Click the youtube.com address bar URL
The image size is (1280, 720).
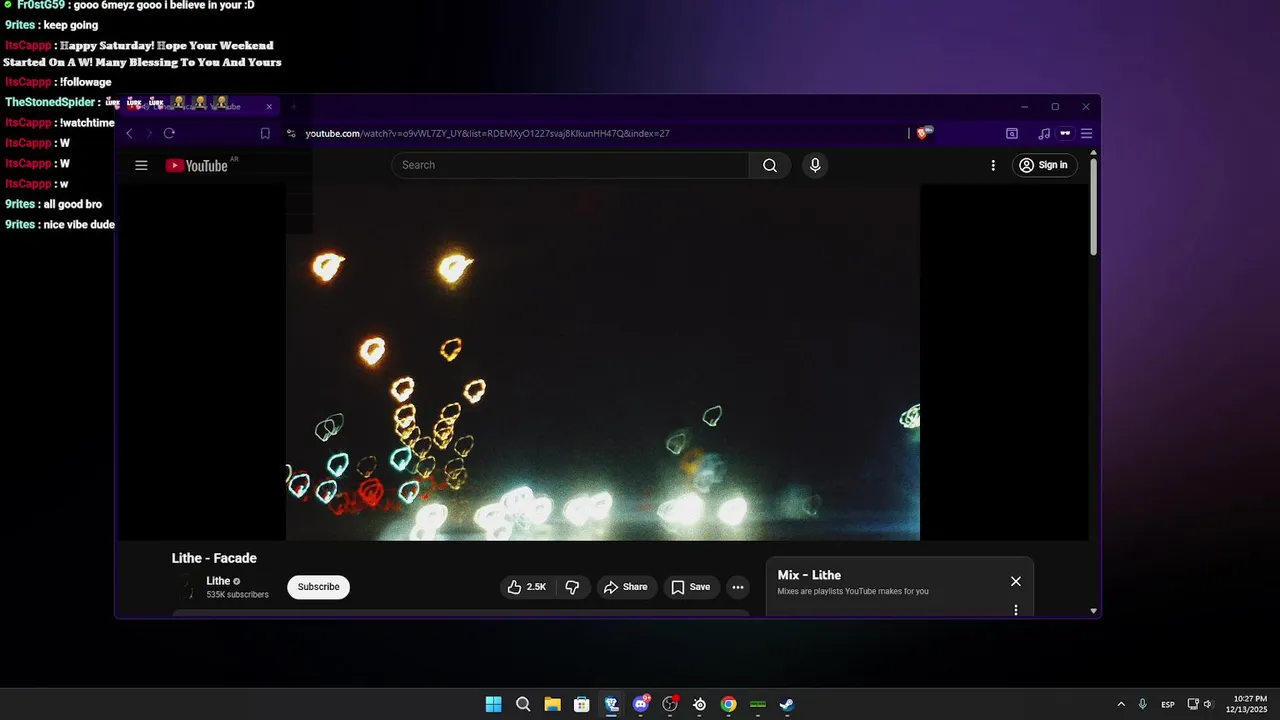point(487,133)
